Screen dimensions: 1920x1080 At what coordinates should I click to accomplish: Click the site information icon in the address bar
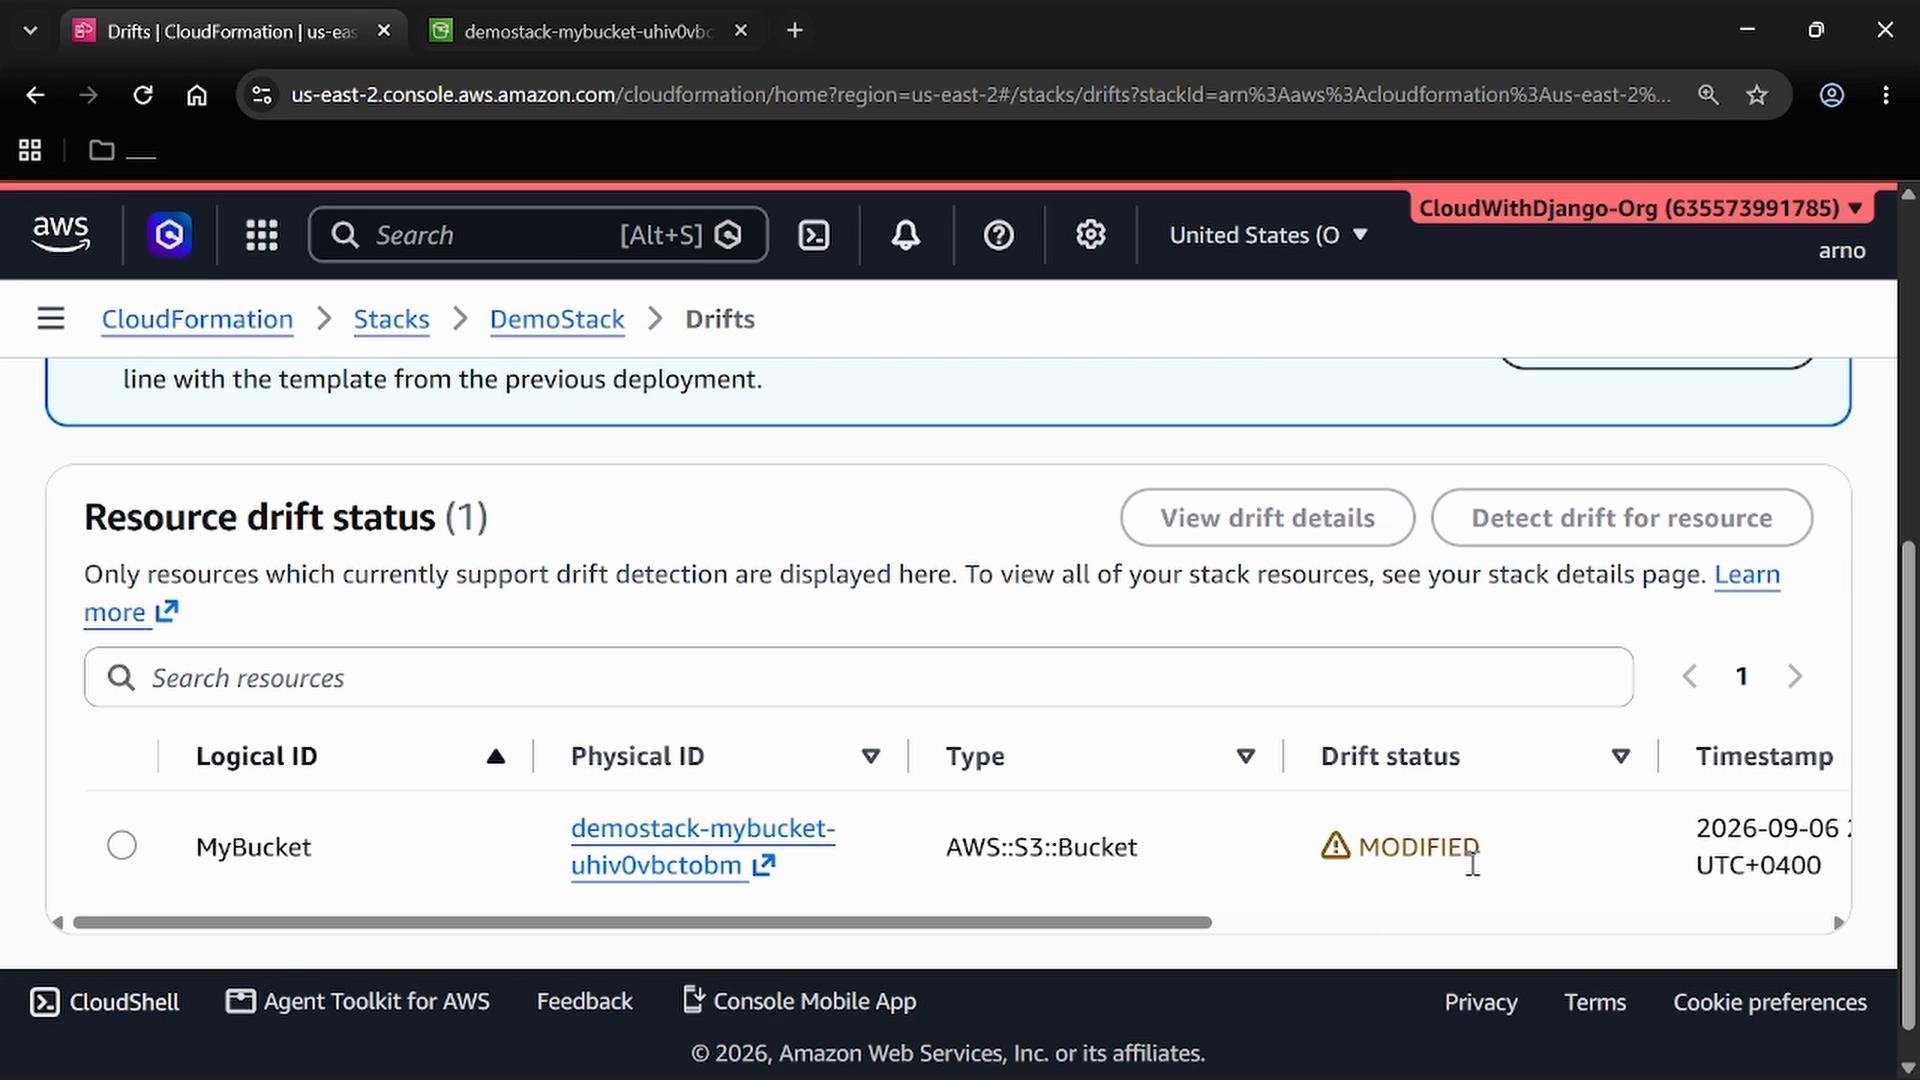coord(262,95)
